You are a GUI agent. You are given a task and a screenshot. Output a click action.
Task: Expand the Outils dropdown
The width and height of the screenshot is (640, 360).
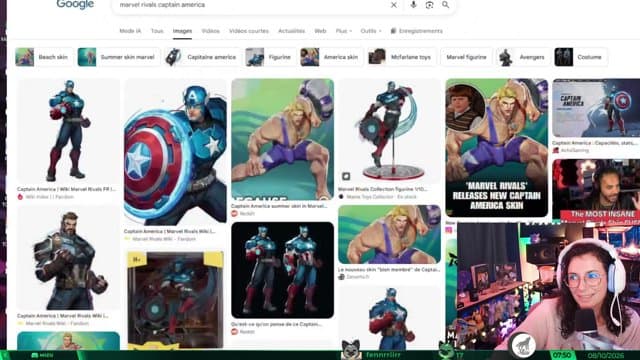click(x=371, y=31)
